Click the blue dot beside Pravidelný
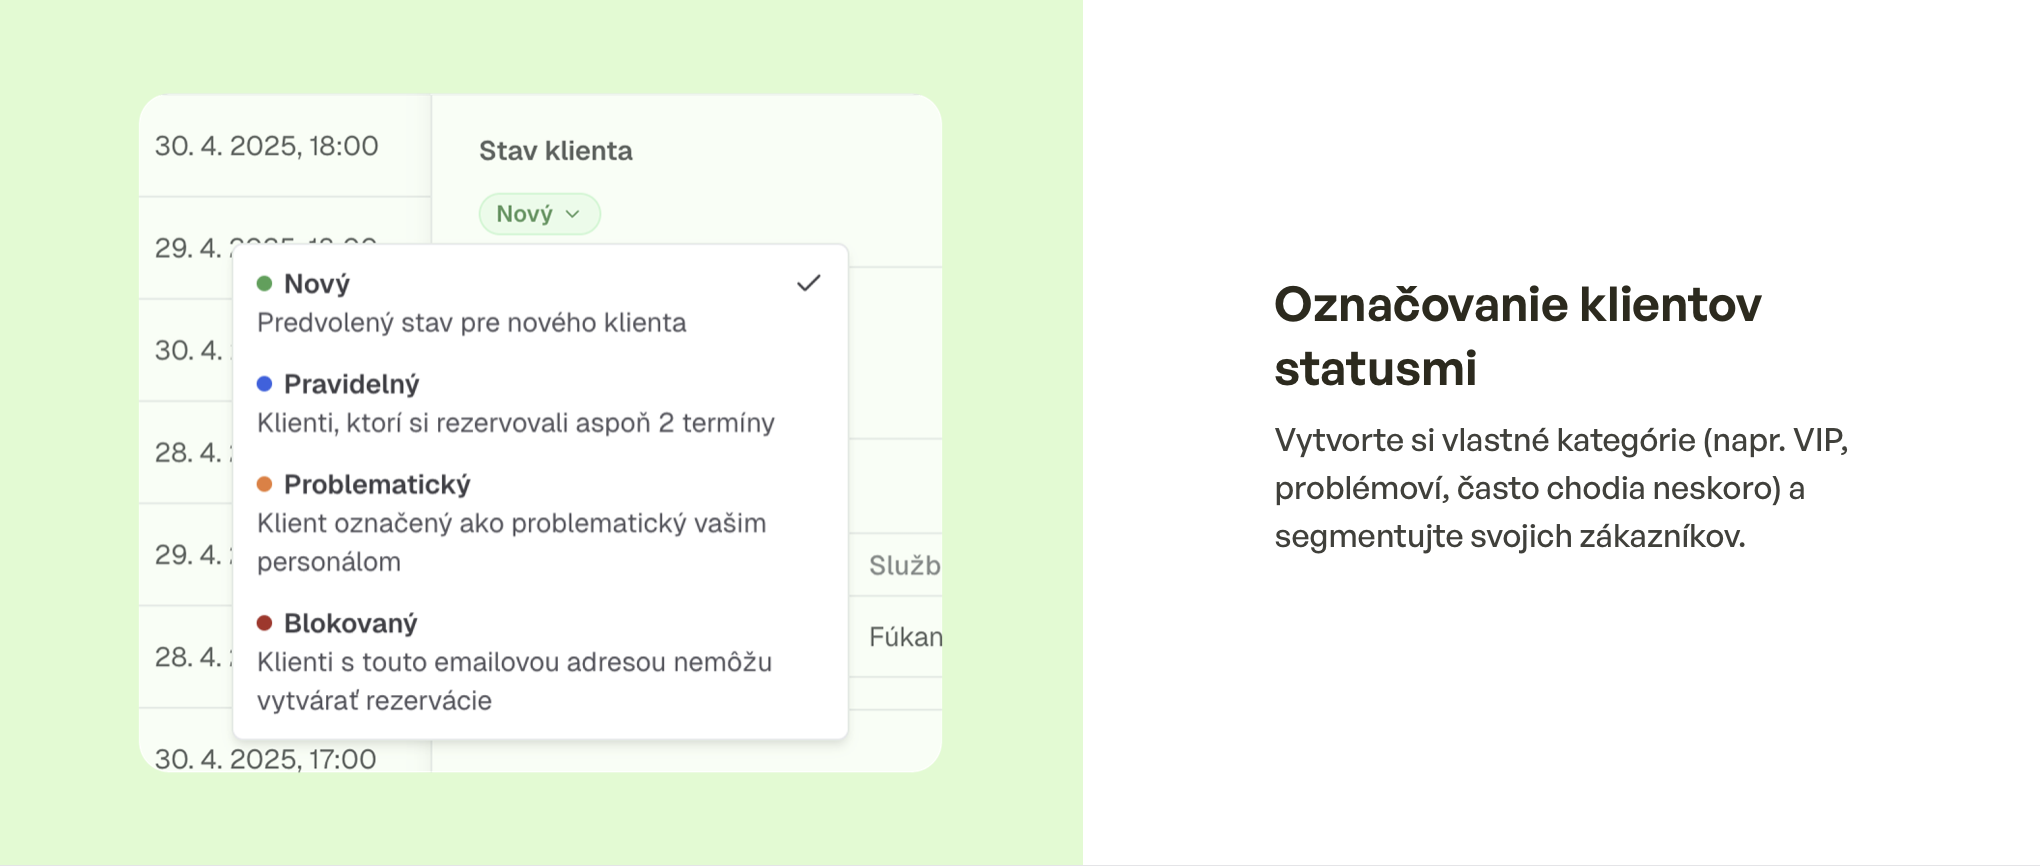This screenshot has width=2040, height=866. 264,383
